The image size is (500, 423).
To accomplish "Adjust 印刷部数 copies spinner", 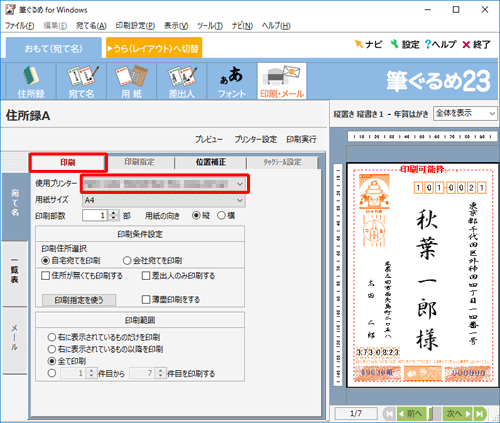I will coord(113,215).
